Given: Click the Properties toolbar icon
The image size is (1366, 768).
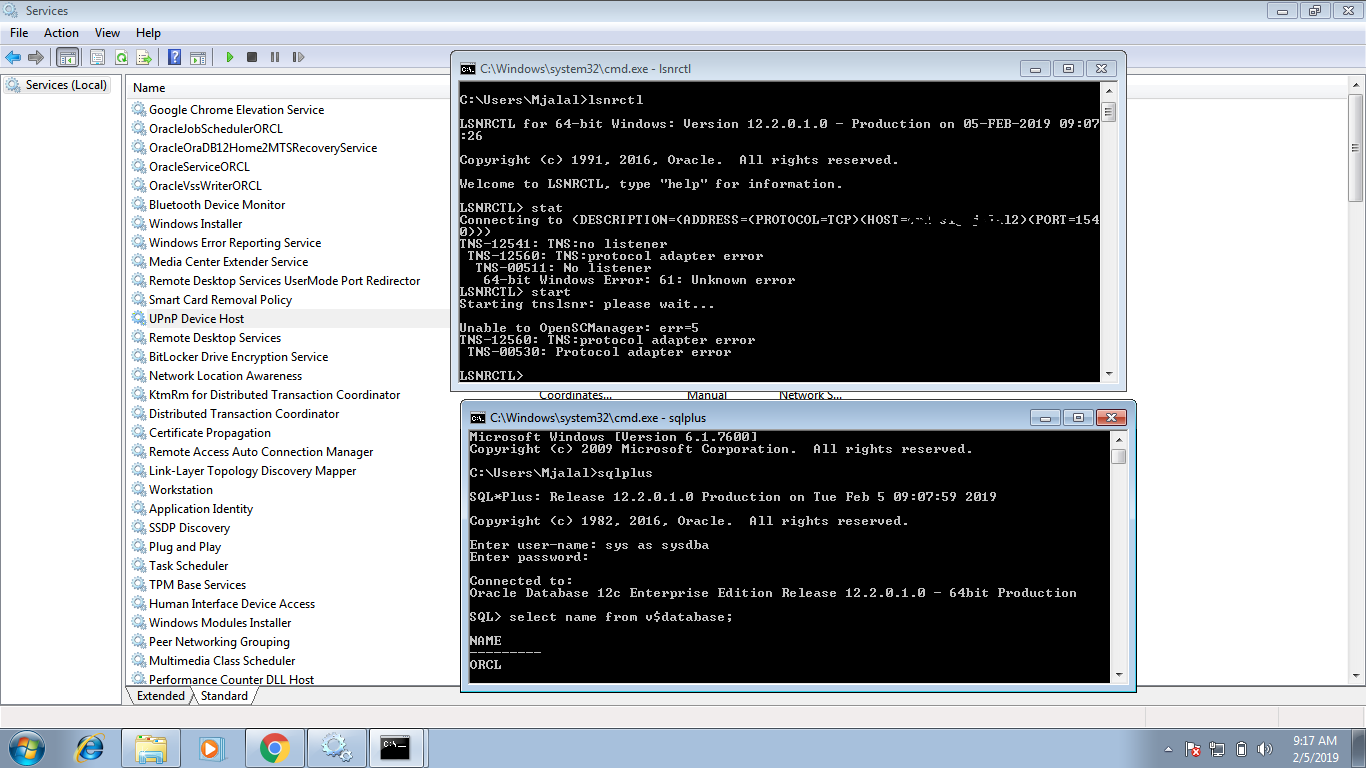Looking at the screenshot, I should pyautogui.click(x=97, y=58).
